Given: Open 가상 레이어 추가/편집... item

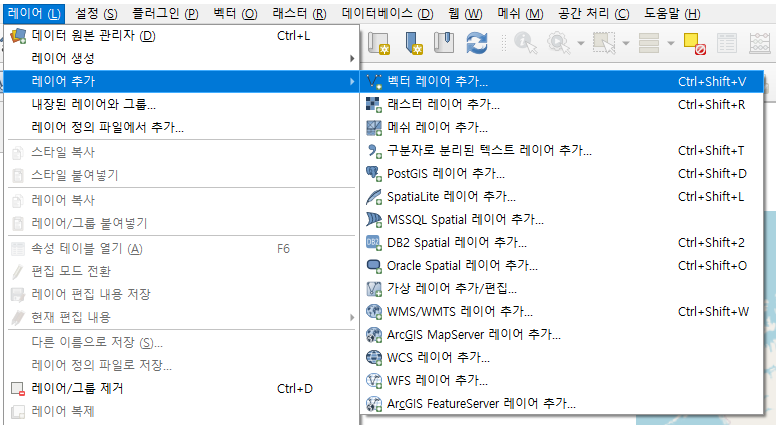Looking at the screenshot, I should (562, 288).
